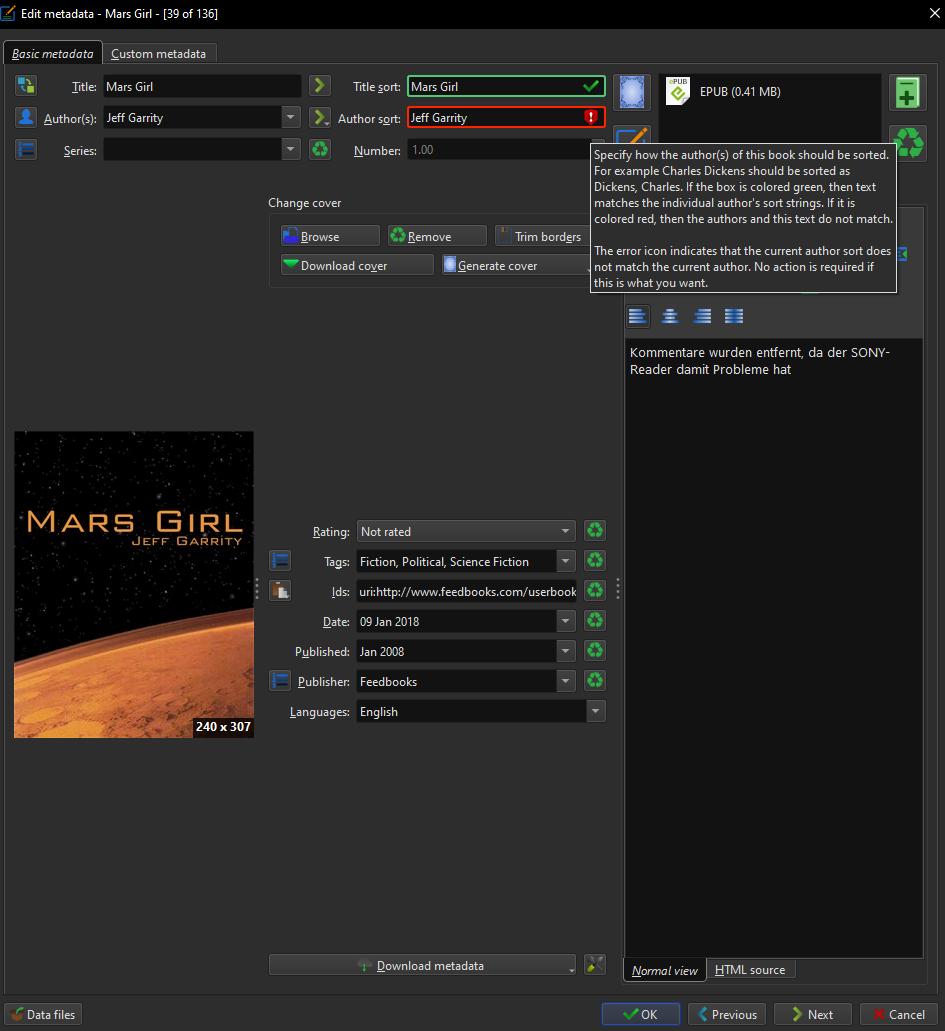Clear the Publisher with its recycle icon
945x1031 pixels.
pos(595,681)
